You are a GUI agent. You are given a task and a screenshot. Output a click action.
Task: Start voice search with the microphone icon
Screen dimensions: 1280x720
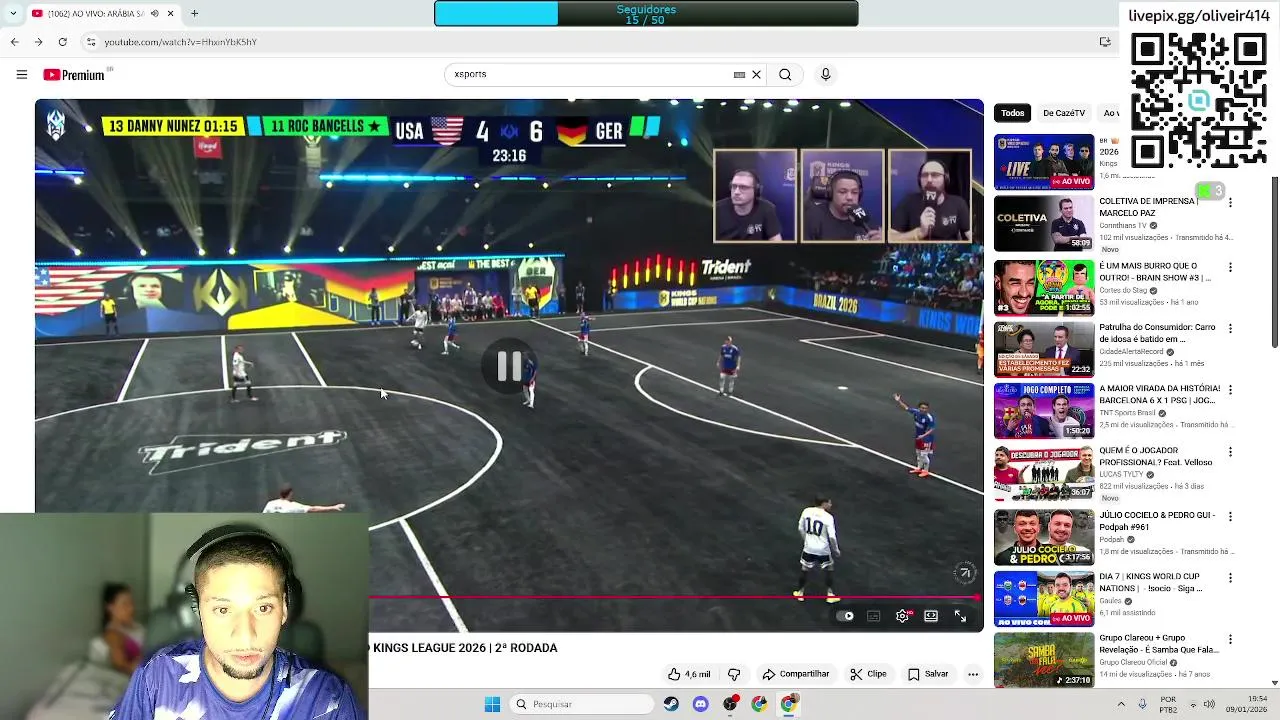(825, 74)
